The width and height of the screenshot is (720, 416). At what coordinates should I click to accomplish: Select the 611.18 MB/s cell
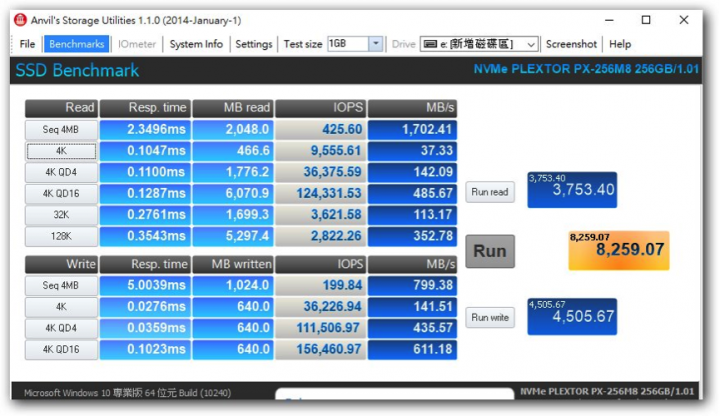click(x=412, y=349)
